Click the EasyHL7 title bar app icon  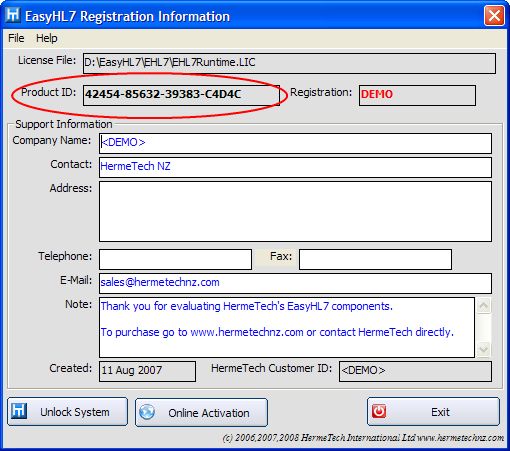point(13,15)
